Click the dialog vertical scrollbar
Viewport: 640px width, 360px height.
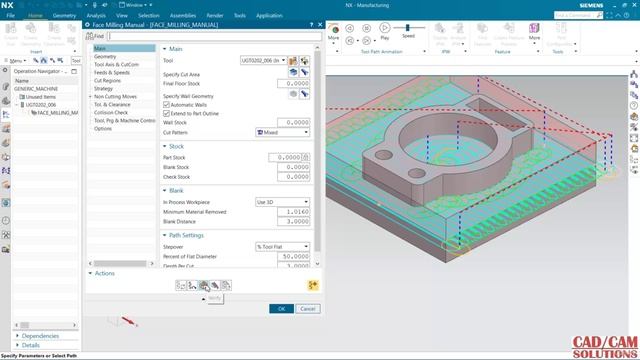(317, 151)
